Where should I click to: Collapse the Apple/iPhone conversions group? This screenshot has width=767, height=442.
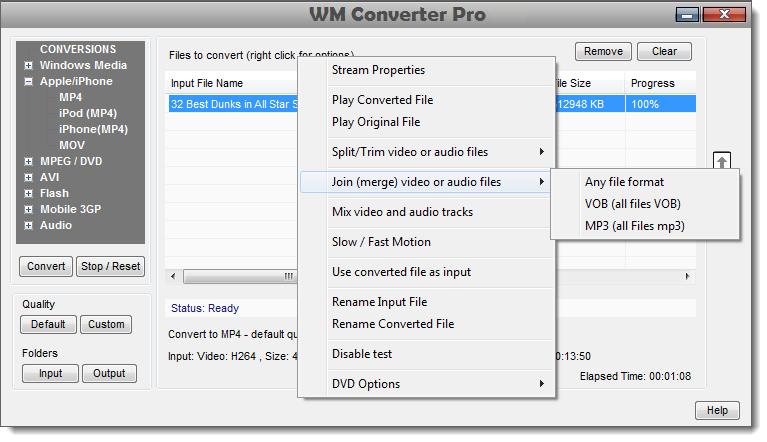point(29,82)
